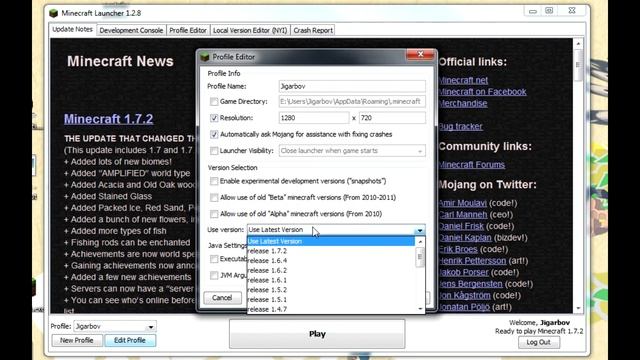This screenshot has height=360, width=640.
Task: Open Daniel Frisk Twitter link
Action: coord(461,226)
